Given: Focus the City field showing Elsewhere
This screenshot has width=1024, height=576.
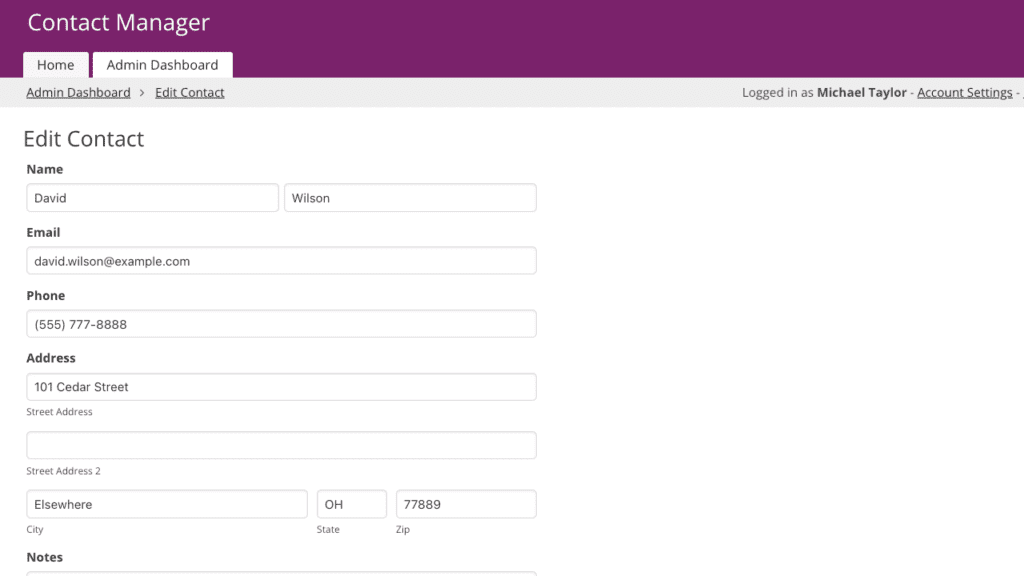Looking at the screenshot, I should click(x=167, y=504).
